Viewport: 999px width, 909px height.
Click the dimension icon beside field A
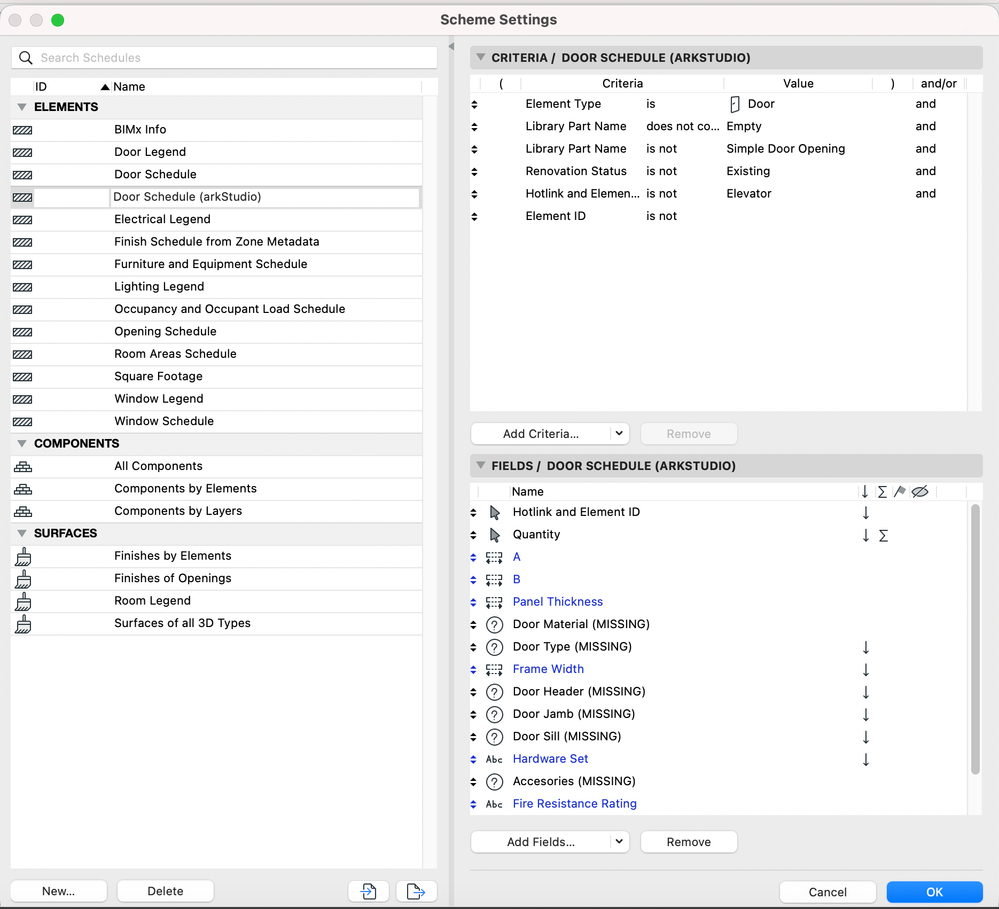pos(494,557)
